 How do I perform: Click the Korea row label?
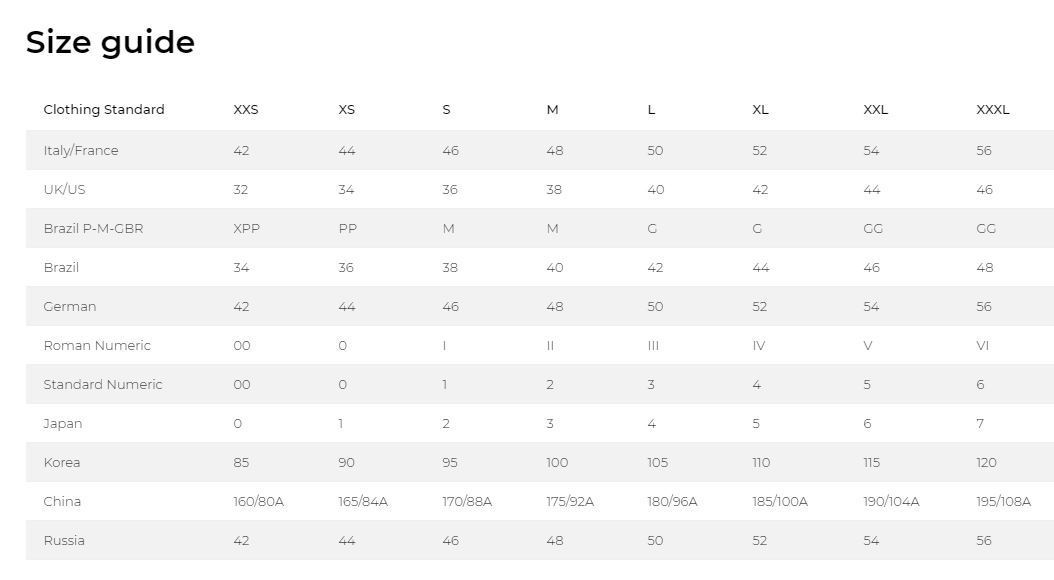[62, 462]
